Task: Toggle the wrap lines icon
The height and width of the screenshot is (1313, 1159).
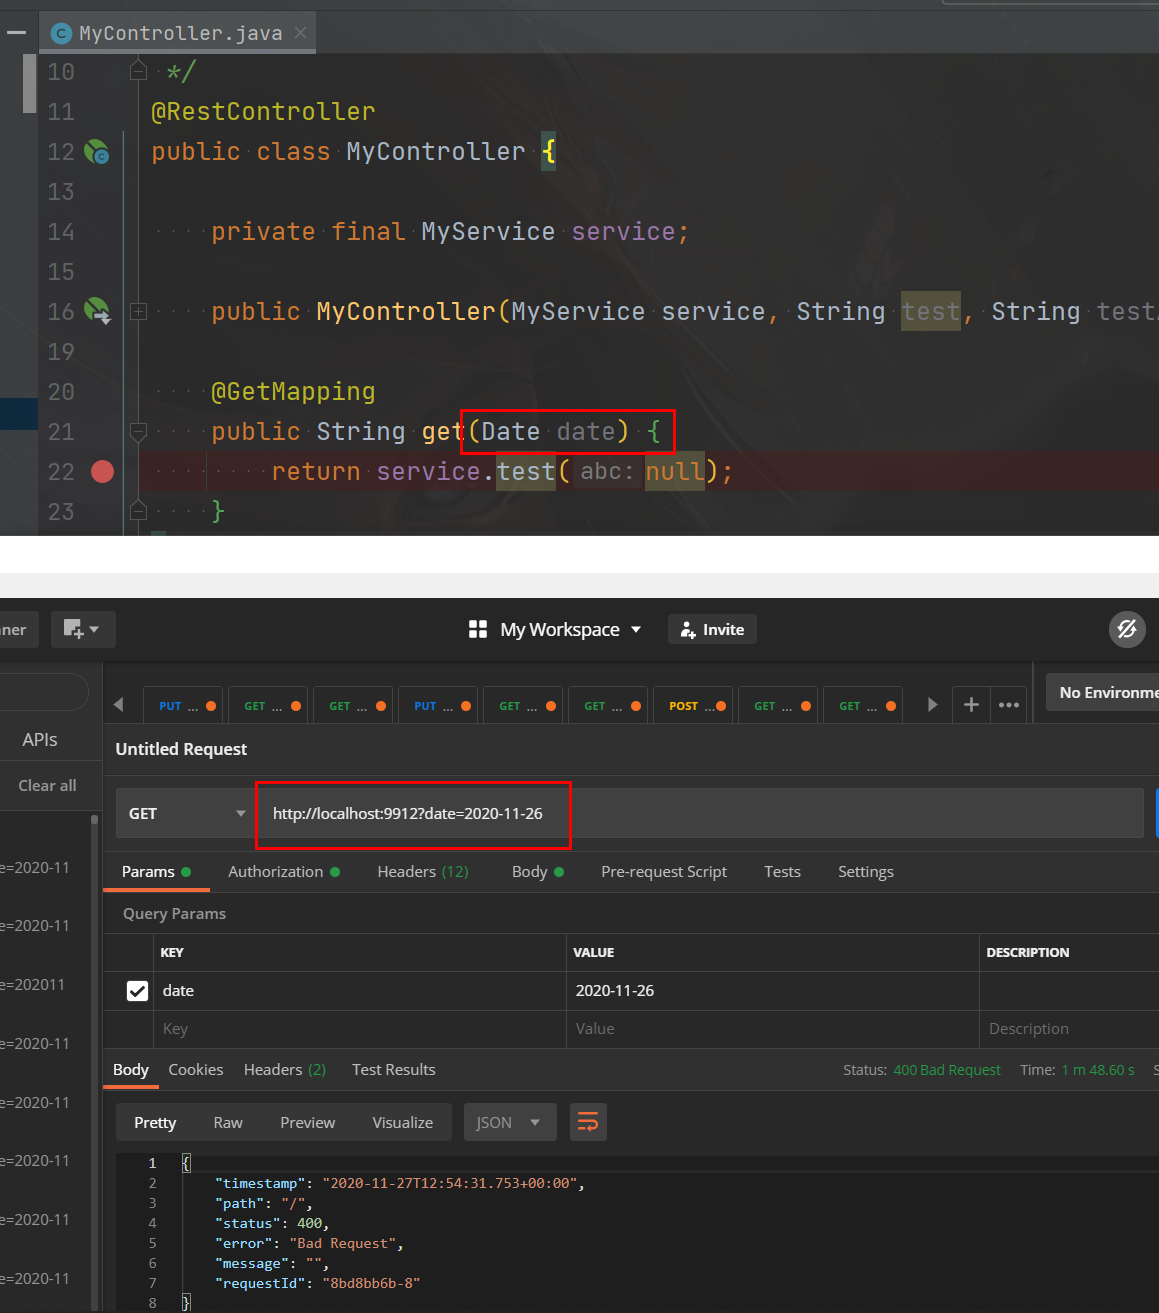Action: [588, 1122]
